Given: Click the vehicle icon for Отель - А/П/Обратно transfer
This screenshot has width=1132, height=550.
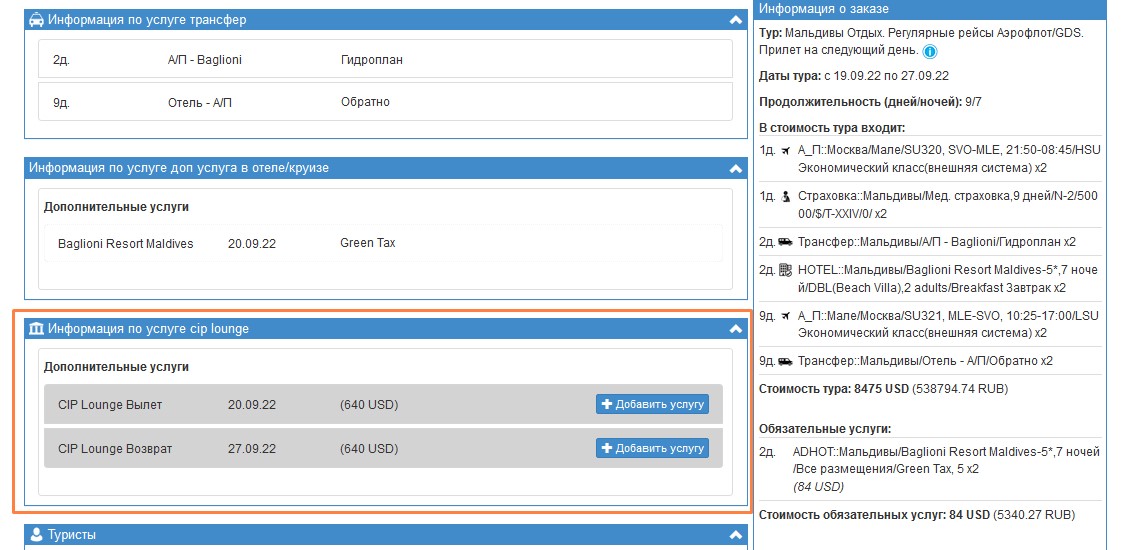Looking at the screenshot, I should [785, 361].
